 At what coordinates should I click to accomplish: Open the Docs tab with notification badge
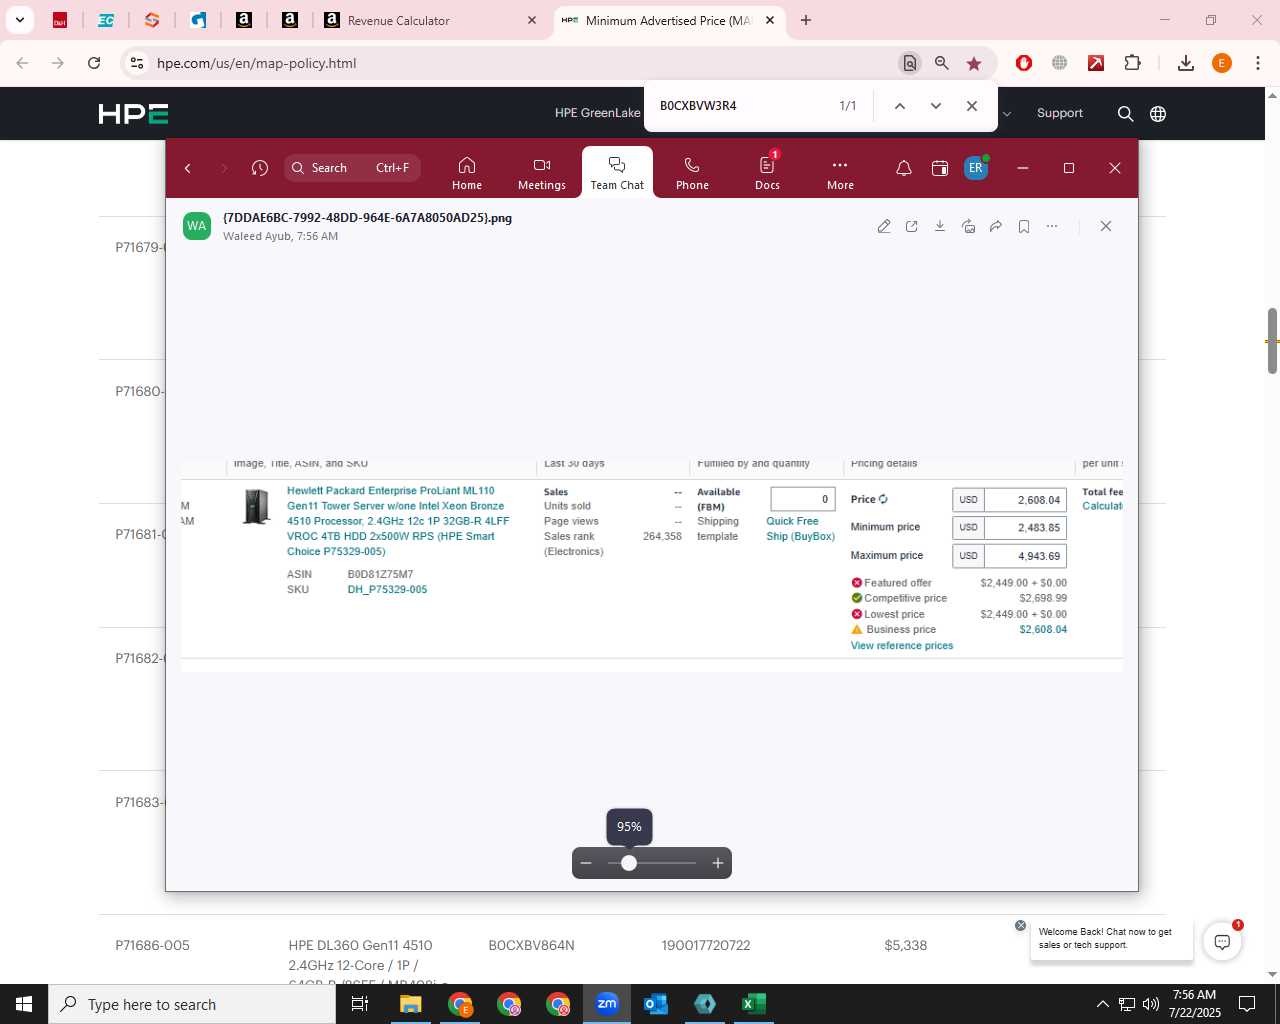tap(767, 173)
